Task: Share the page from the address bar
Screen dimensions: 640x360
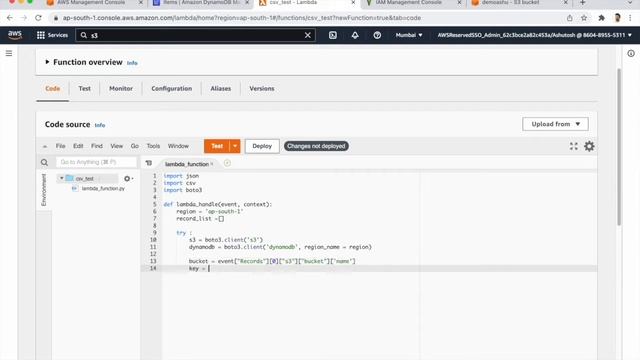Action: tap(569, 18)
